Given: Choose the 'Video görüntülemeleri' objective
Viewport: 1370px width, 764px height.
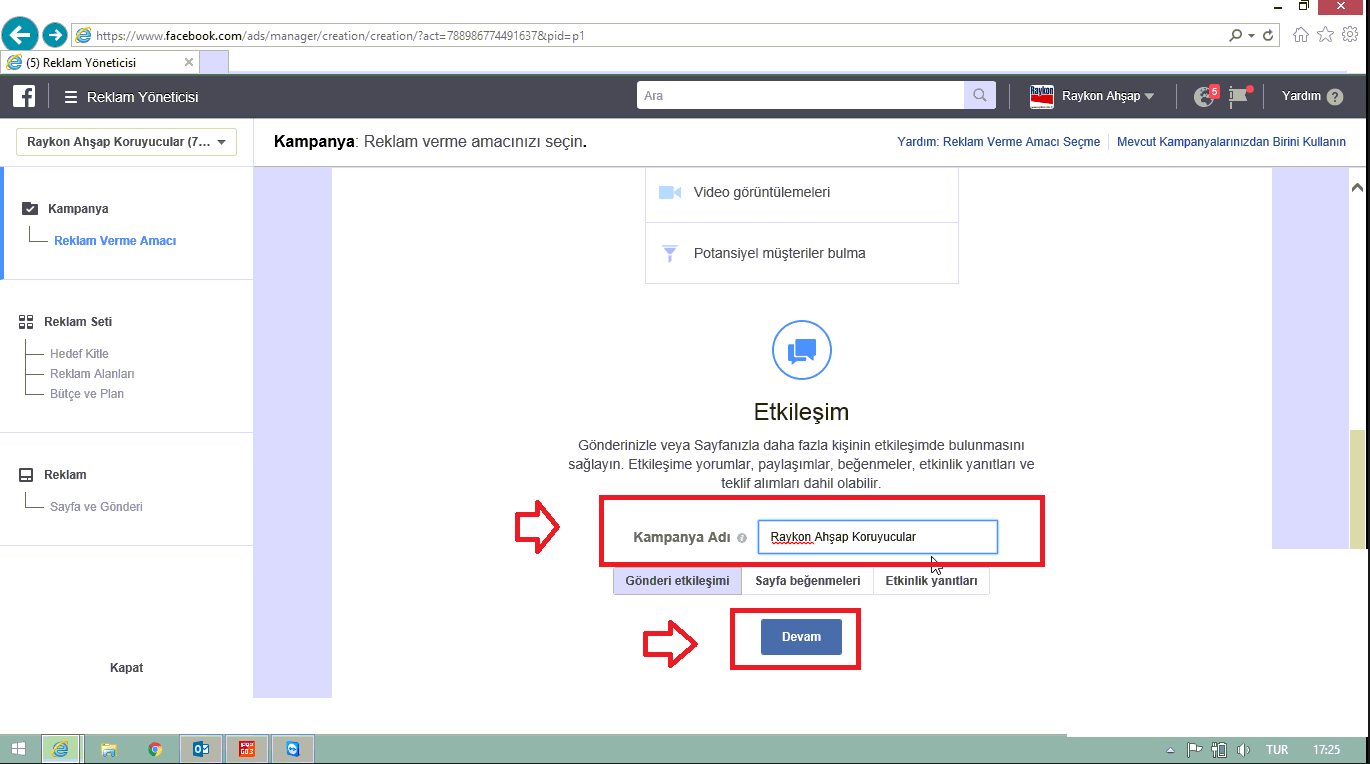Looking at the screenshot, I should (802, 192).
